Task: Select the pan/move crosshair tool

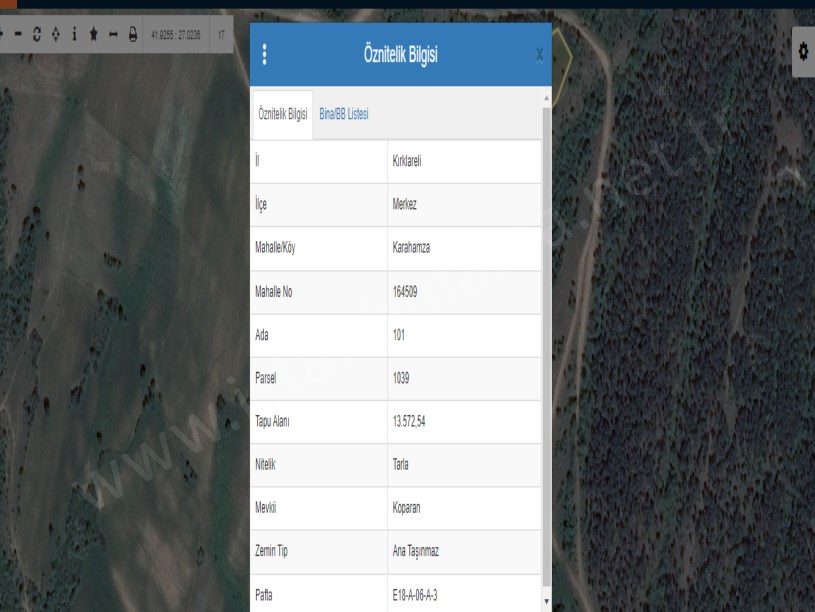Action: point(57,34)
